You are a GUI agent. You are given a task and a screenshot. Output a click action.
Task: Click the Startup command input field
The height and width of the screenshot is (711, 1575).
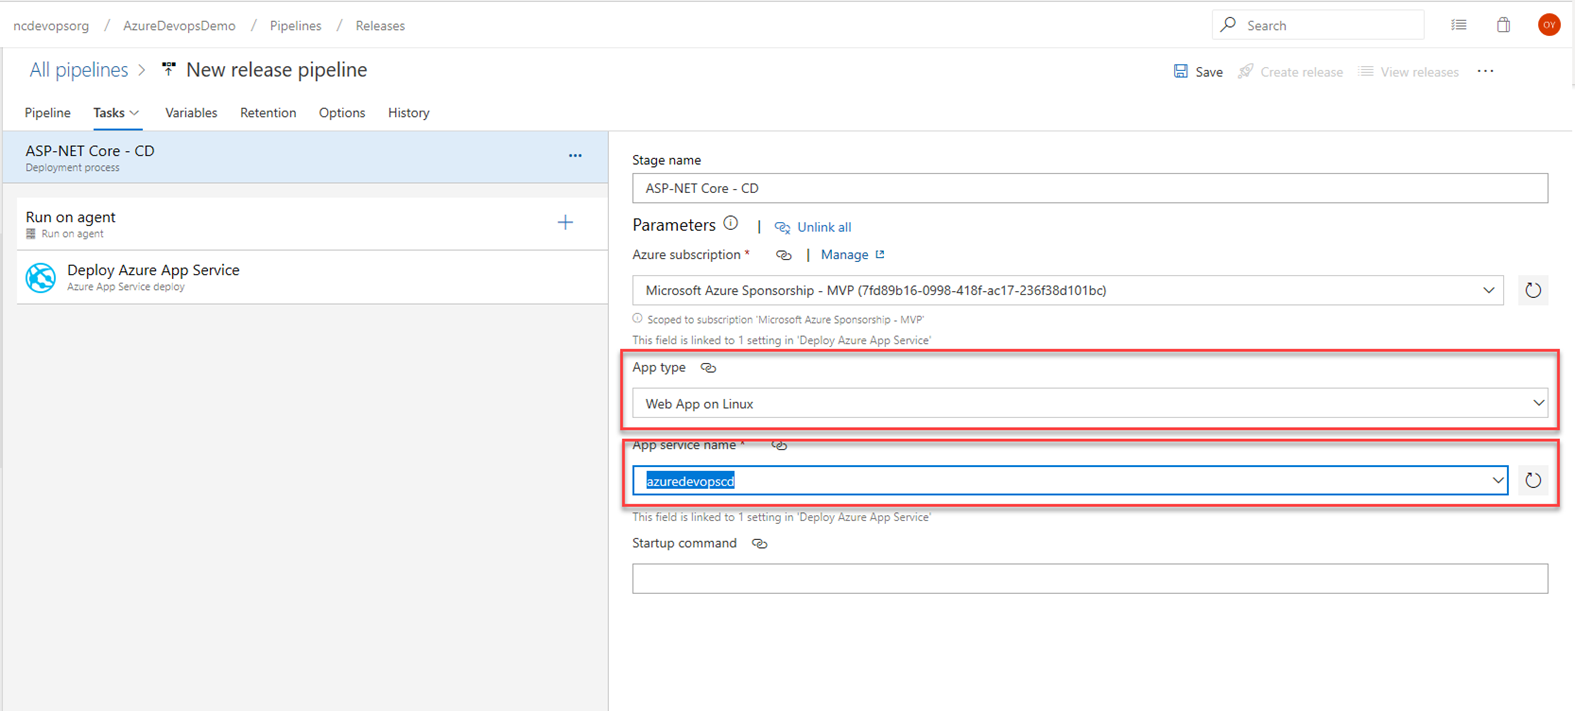coord(1090,578)
